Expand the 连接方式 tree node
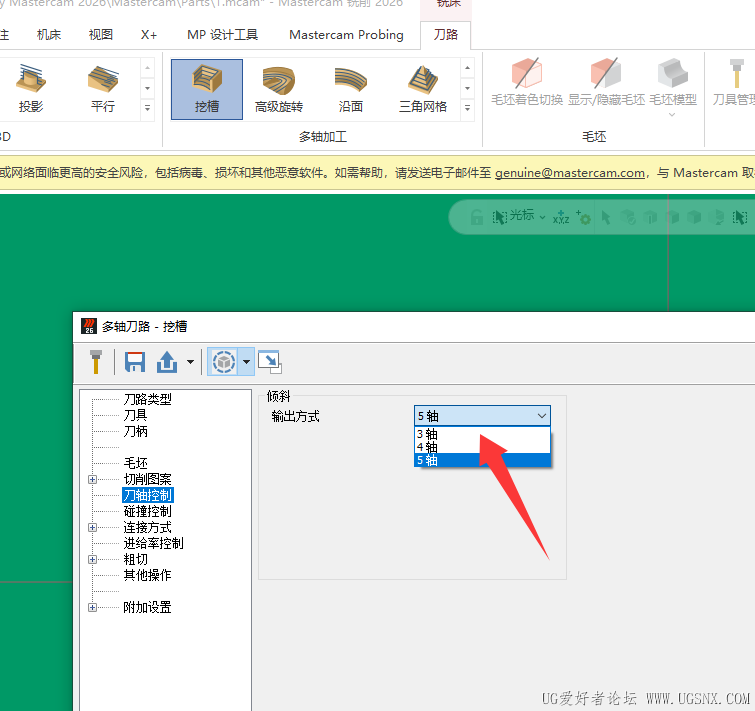 point(92,528)
